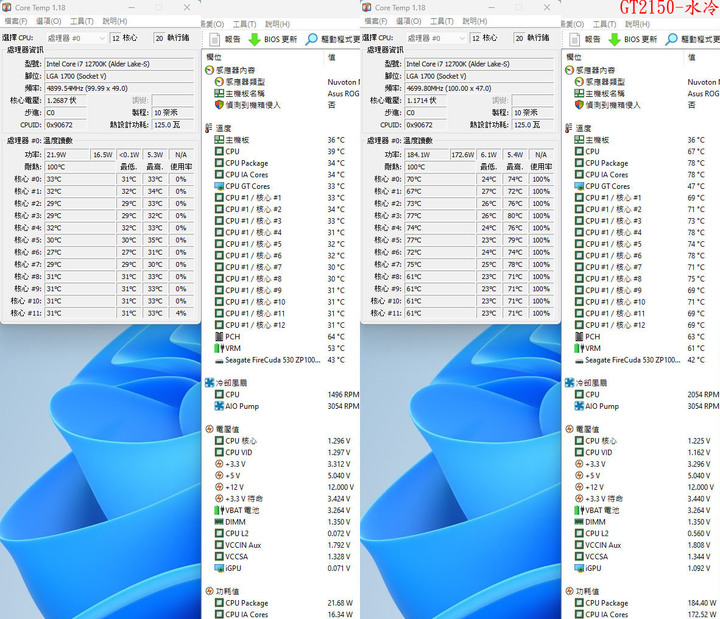Open 說明(H) menu in the Core Temp window showing 184.1W

pos(475,21)
